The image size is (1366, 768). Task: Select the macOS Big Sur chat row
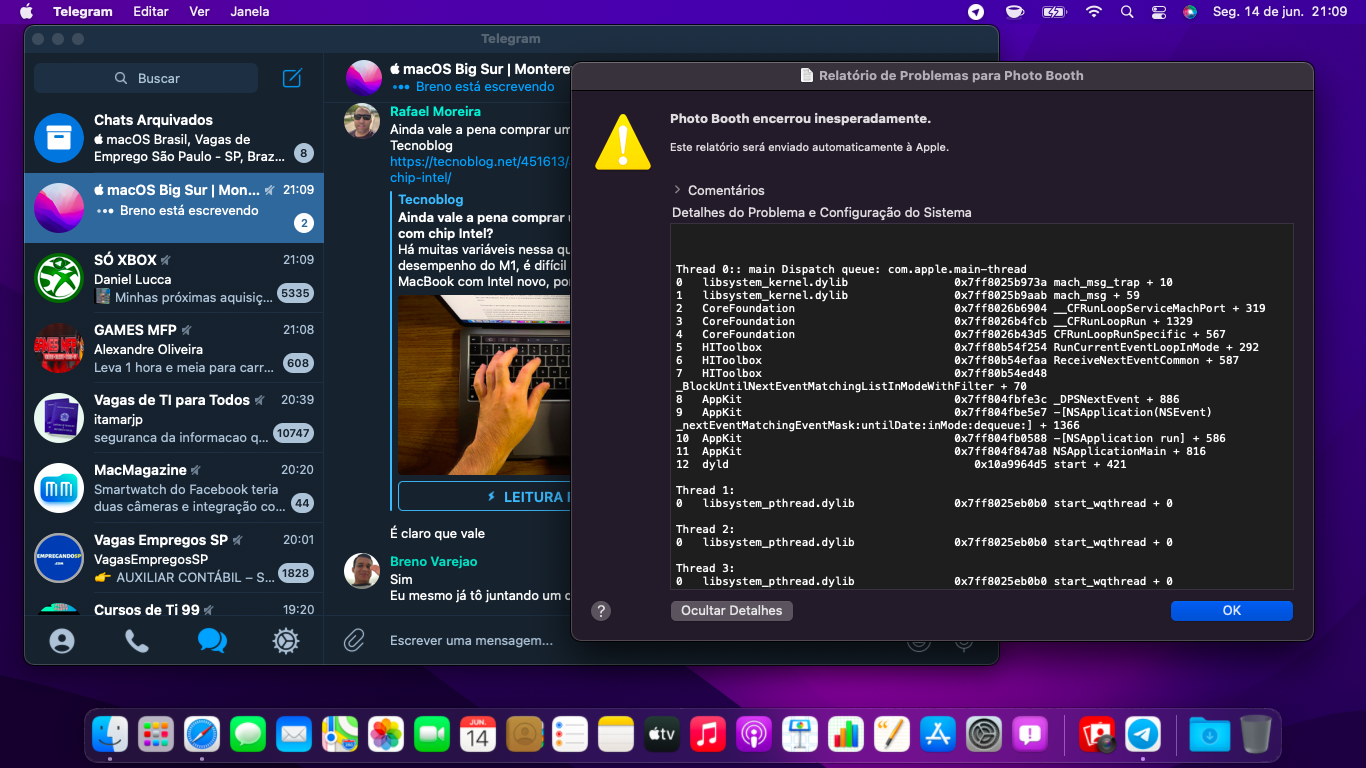pyautogui.click(x=174, y=208)
